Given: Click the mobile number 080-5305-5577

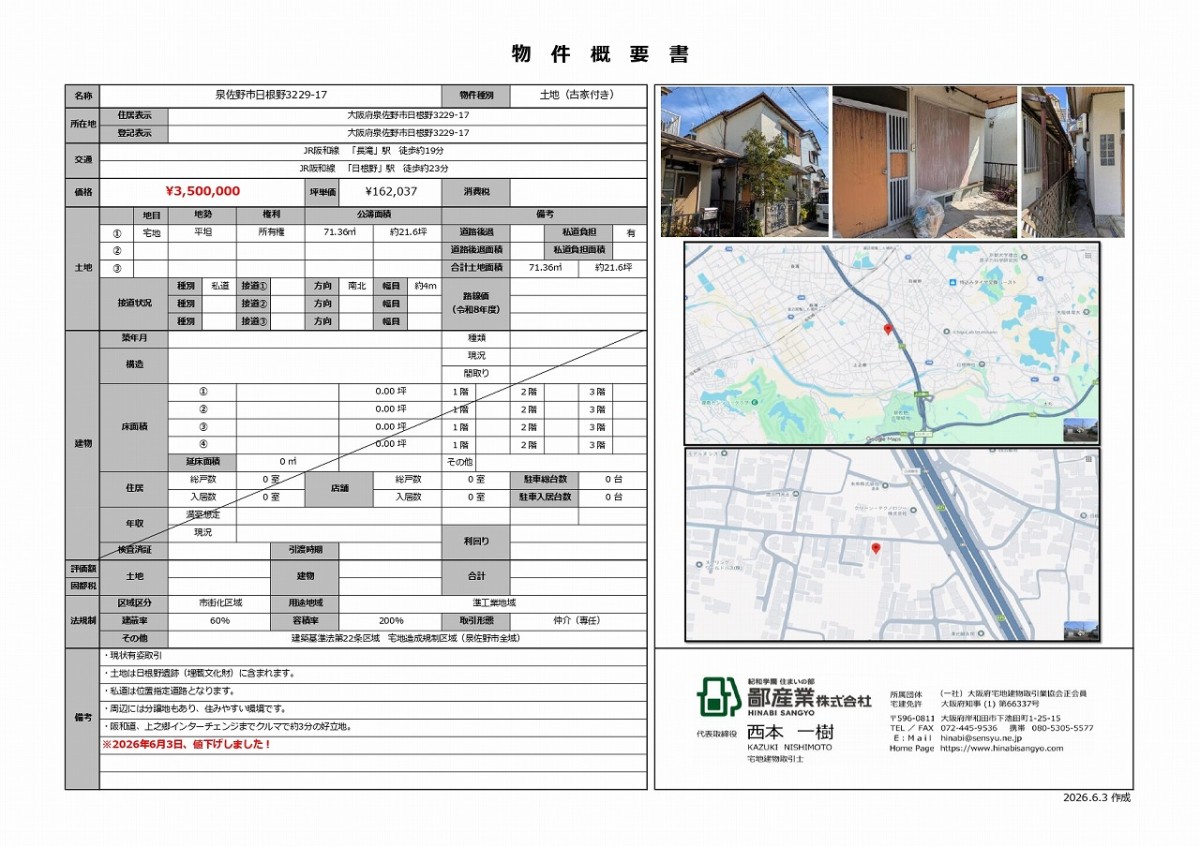Looking at the screenshot, I should point(1064,728).
